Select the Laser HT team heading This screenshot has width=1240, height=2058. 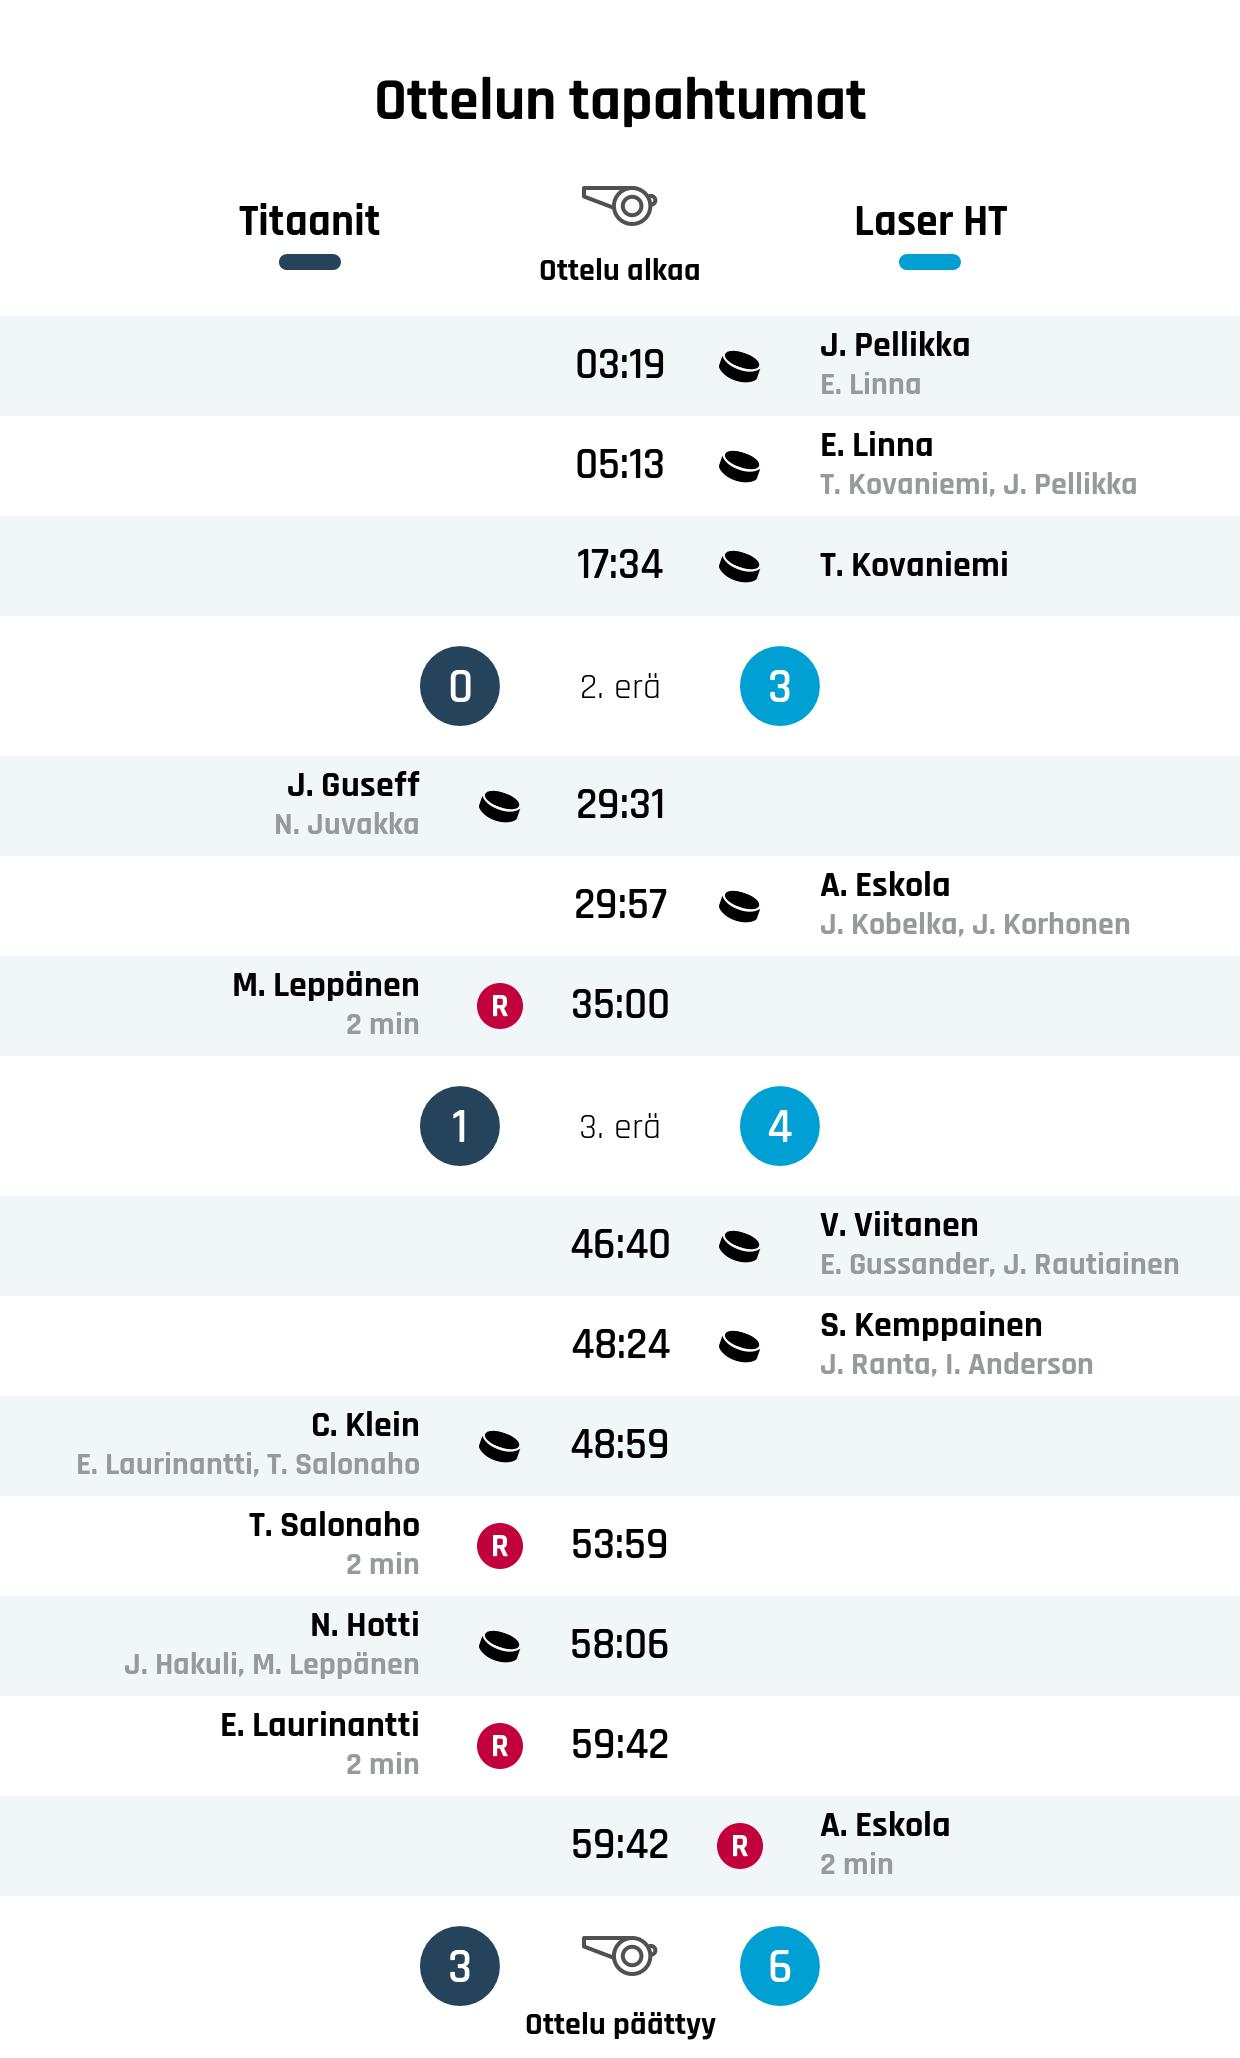[930, 221]
